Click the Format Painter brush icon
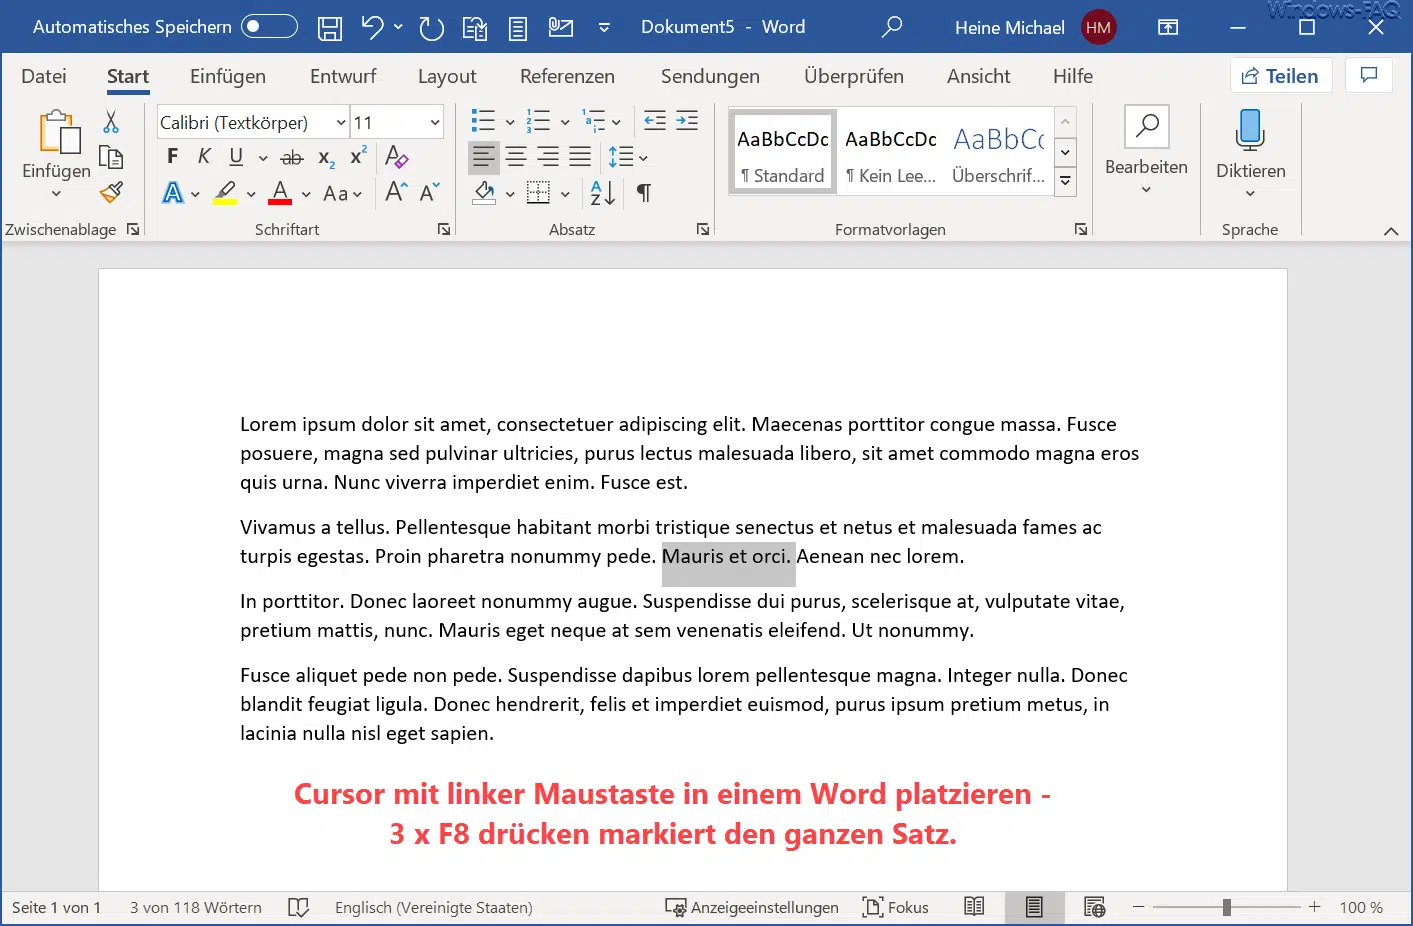 [111, 192]
